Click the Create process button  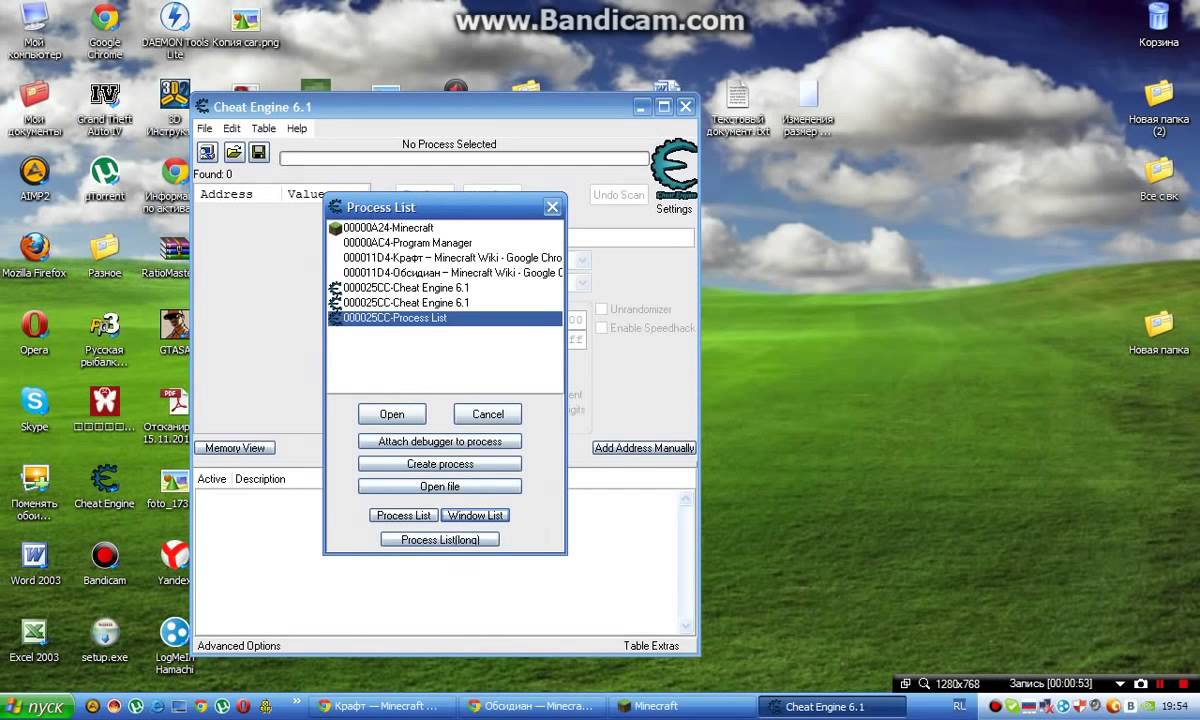[440, 464]
